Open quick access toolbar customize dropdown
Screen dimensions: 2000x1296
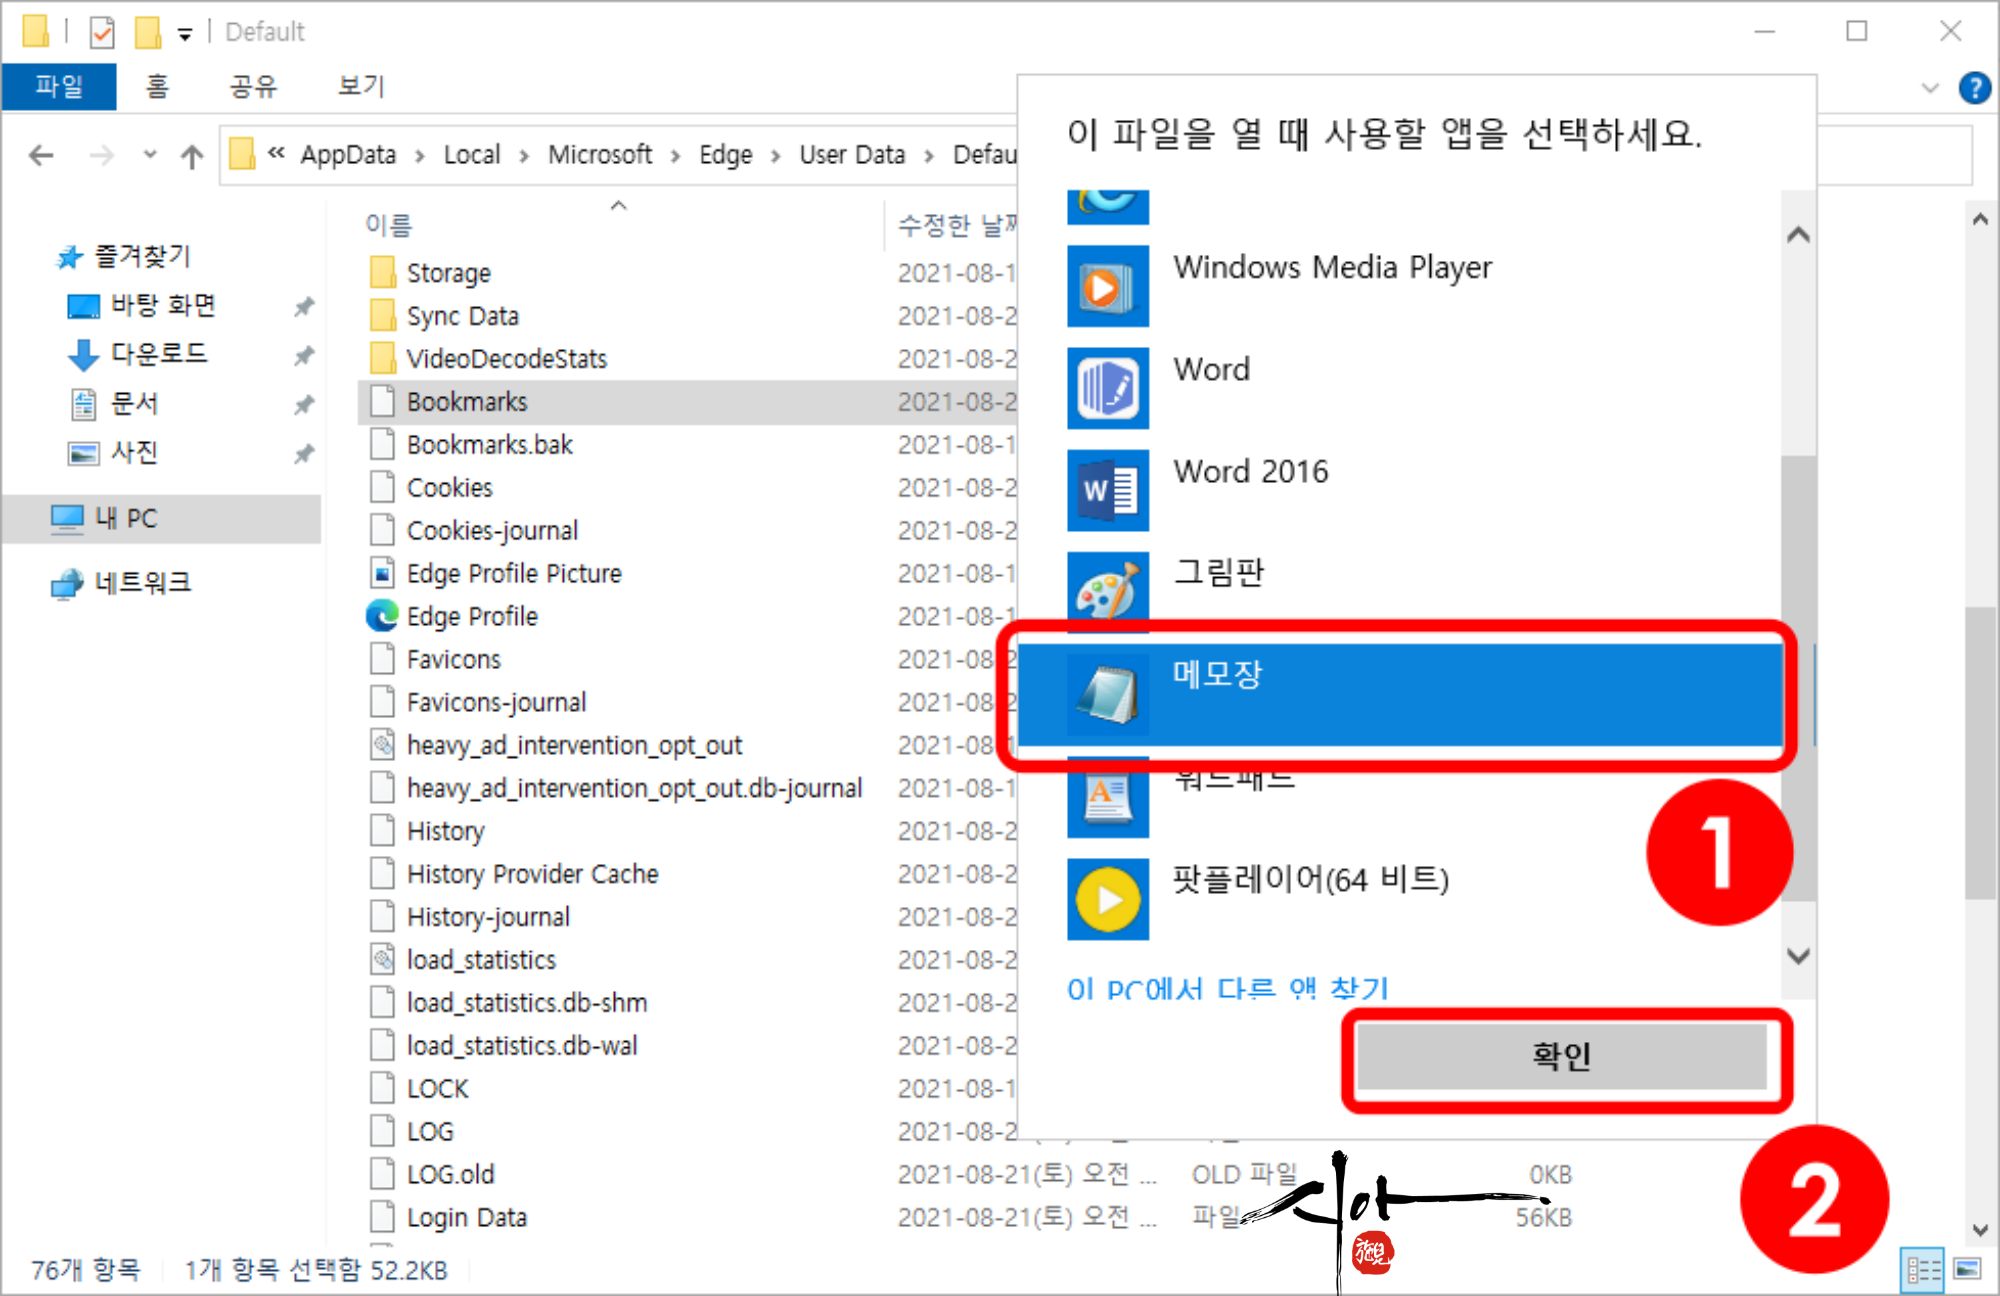tap(185, 34)
